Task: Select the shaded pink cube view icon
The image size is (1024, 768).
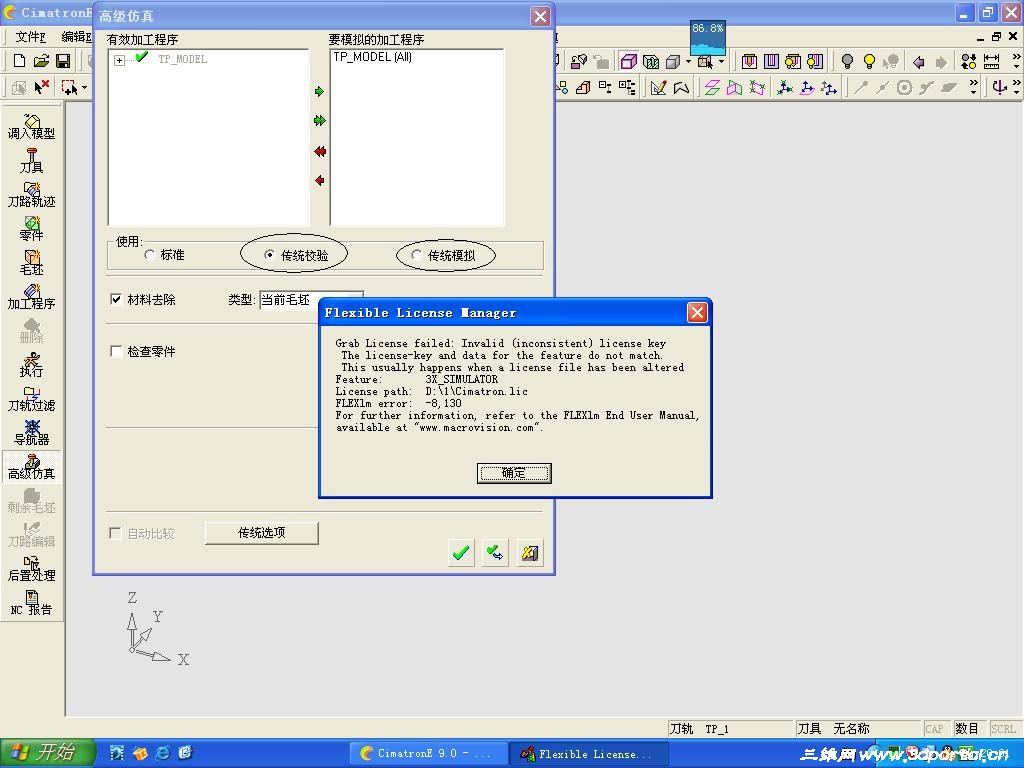Action: (x=628, y=61)
